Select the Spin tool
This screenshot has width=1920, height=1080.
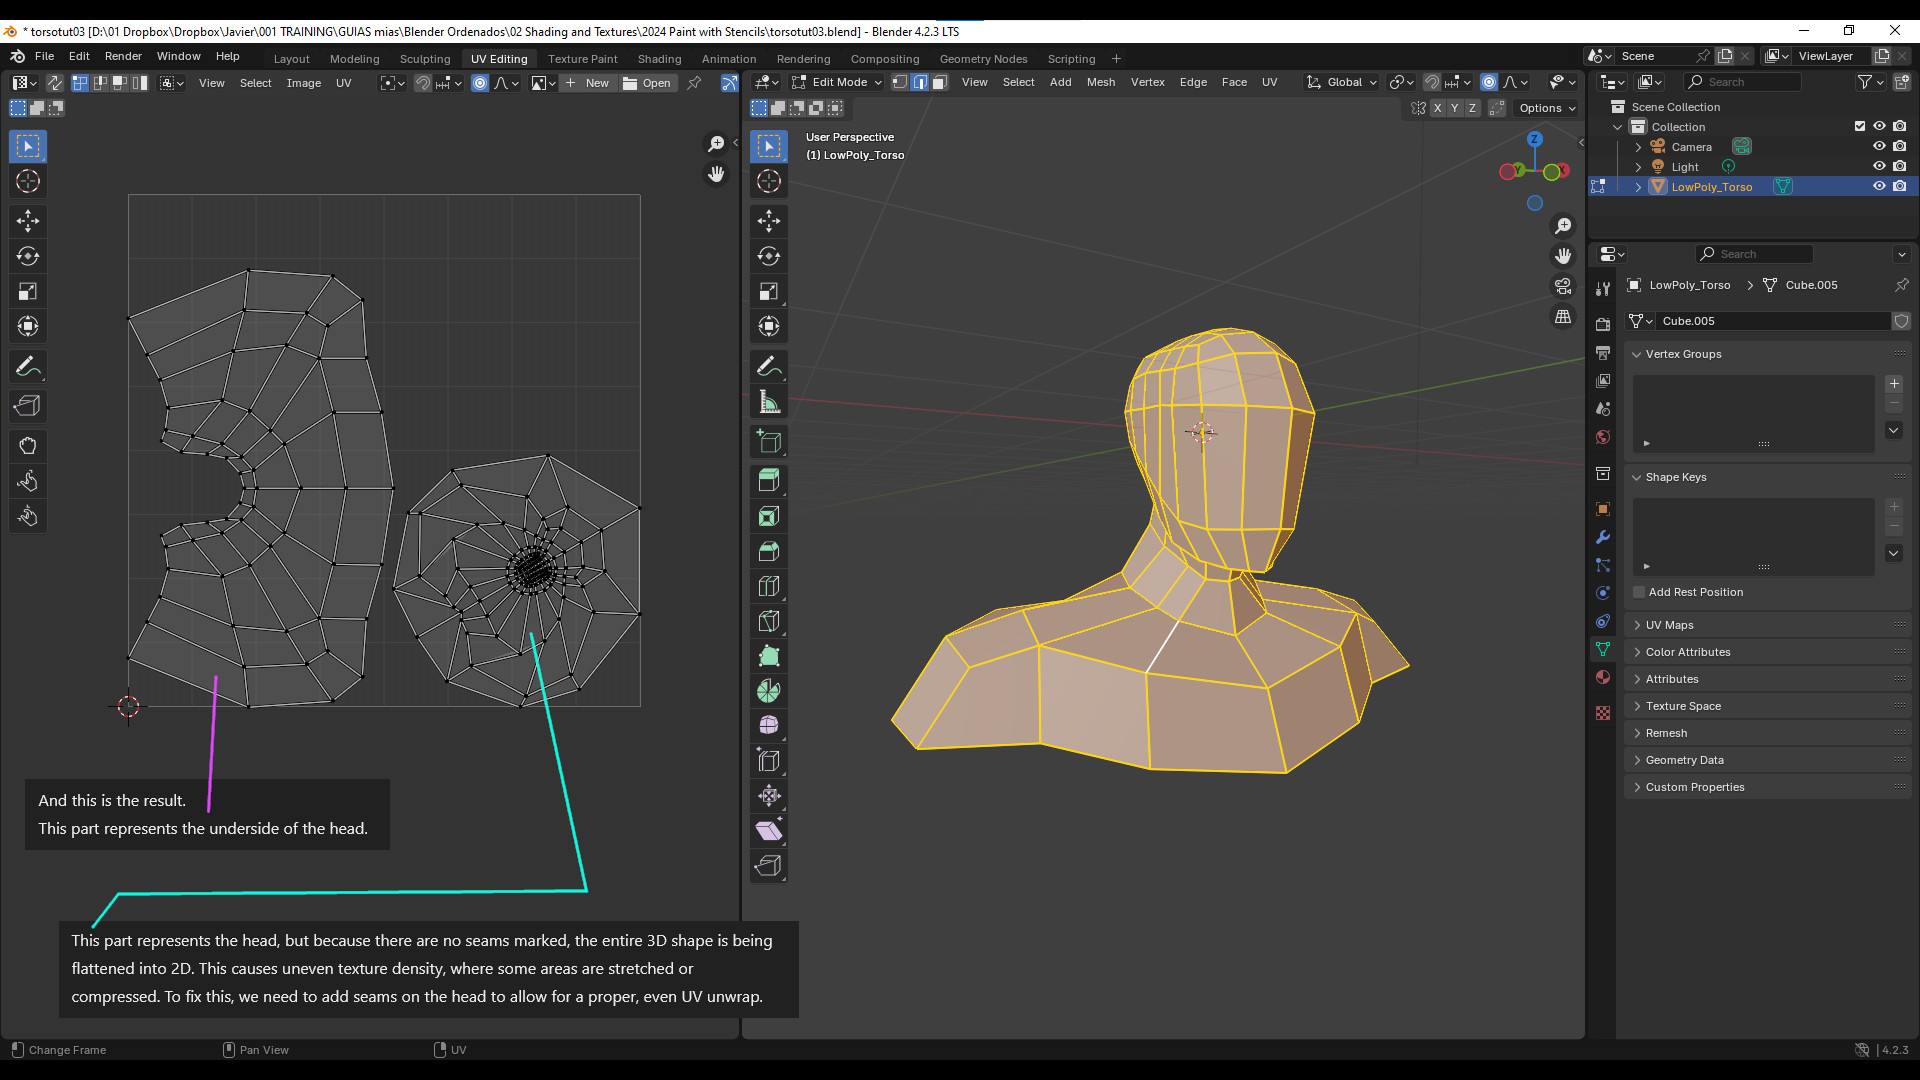pyautogui.click(x=769, y=691)
